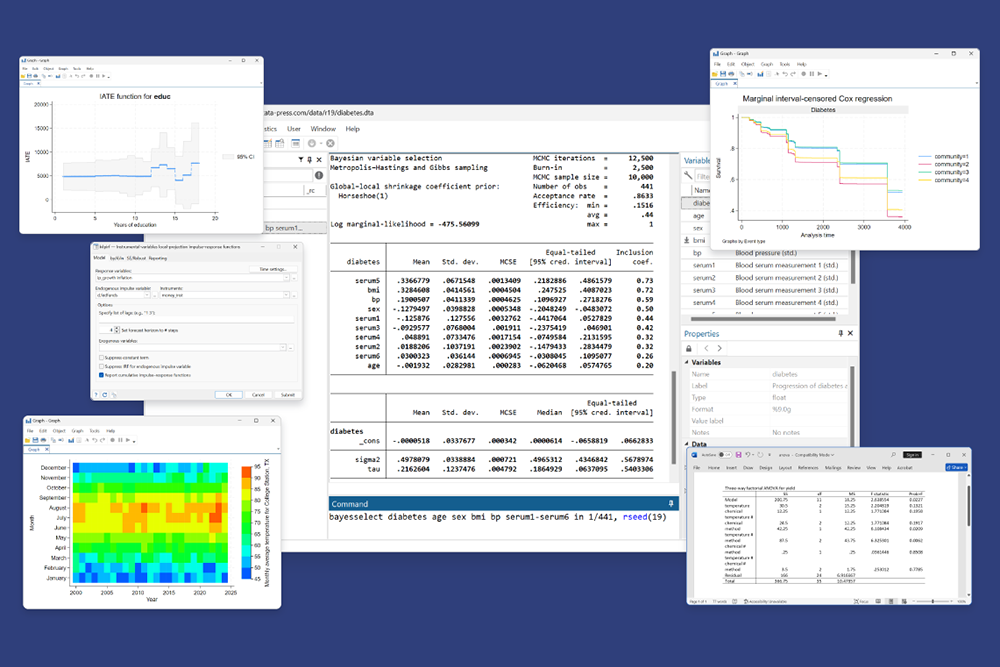Switch to SE/Robust tab in ivlpirf dialog

point(136,258)
